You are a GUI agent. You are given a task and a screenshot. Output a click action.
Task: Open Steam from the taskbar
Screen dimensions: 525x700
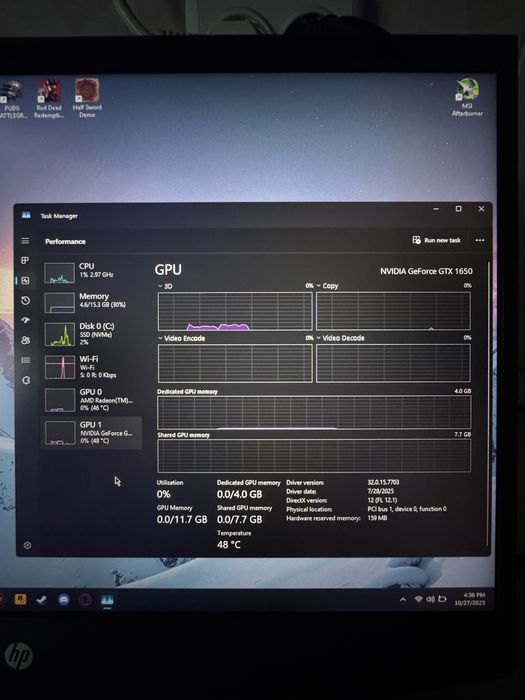coord(42,600)
